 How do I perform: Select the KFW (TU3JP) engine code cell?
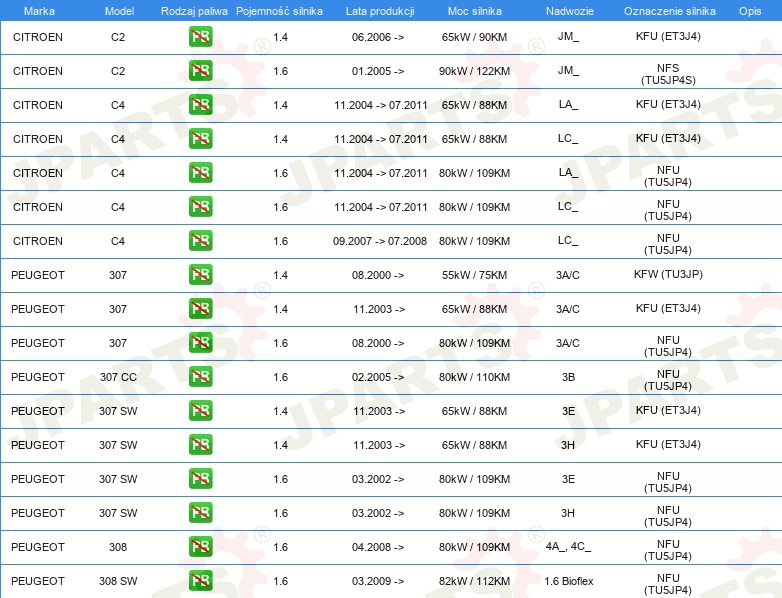click(x=668, y=274)
